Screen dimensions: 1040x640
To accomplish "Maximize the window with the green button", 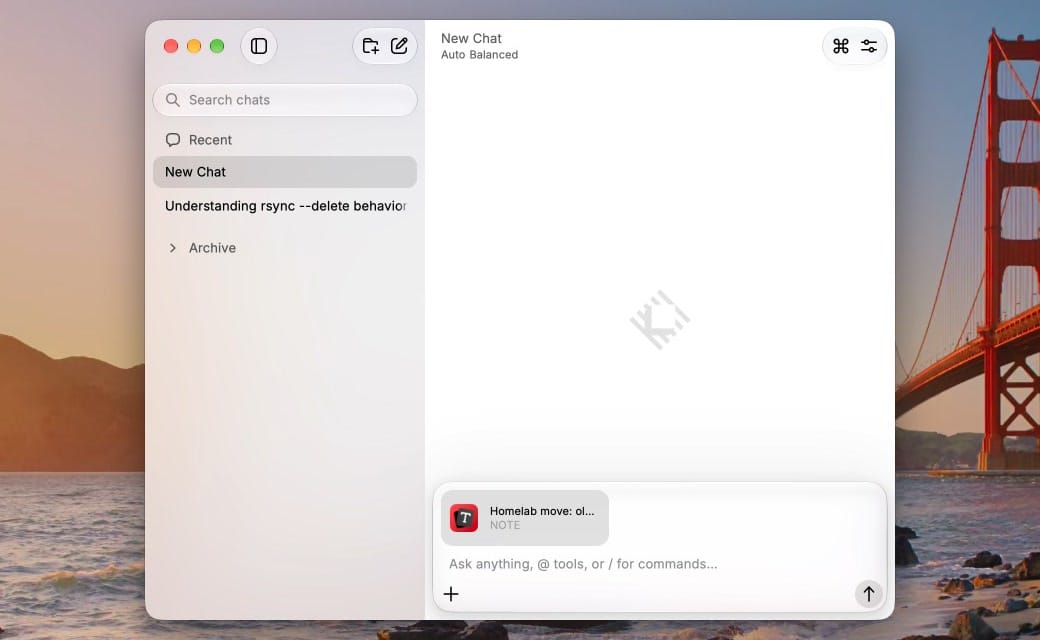I will click(217, 46).
